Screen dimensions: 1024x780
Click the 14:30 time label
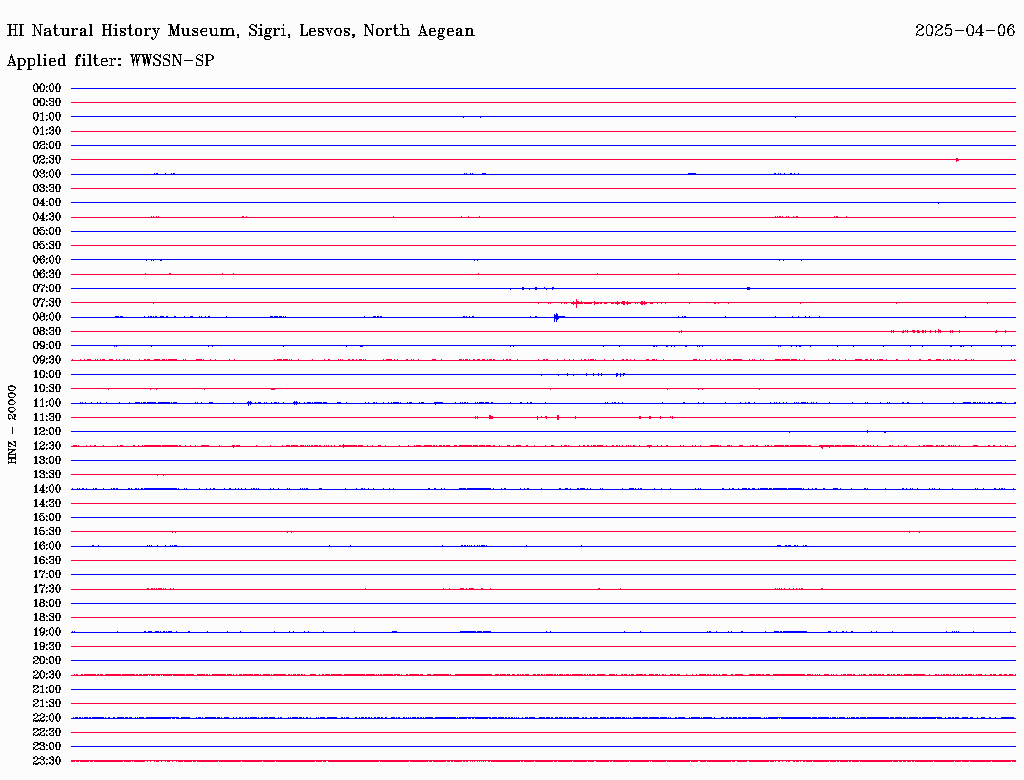coord(47,504)
